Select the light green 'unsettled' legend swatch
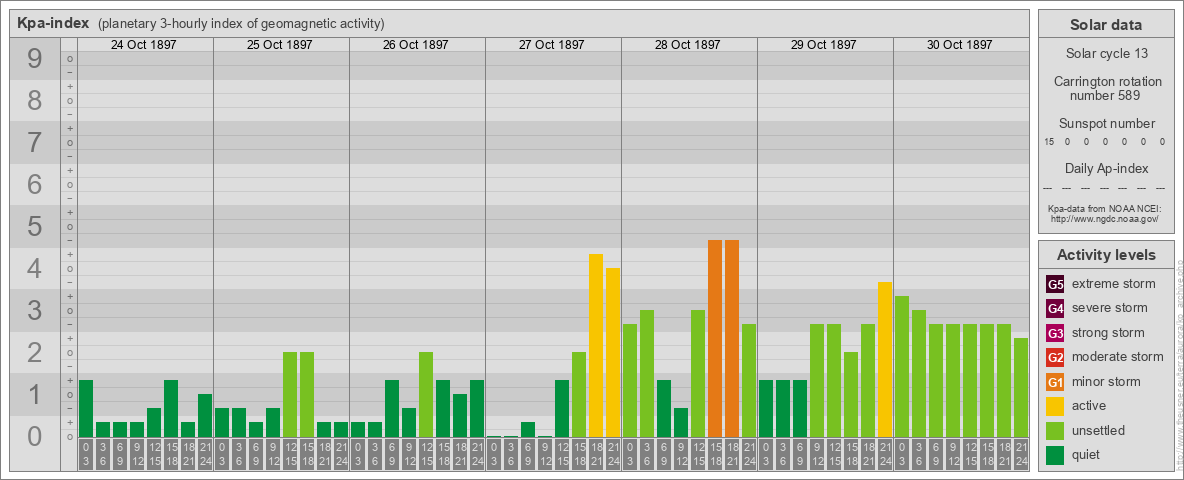Viewport: 1184px width, 480px height. [x=1055, y=430]
